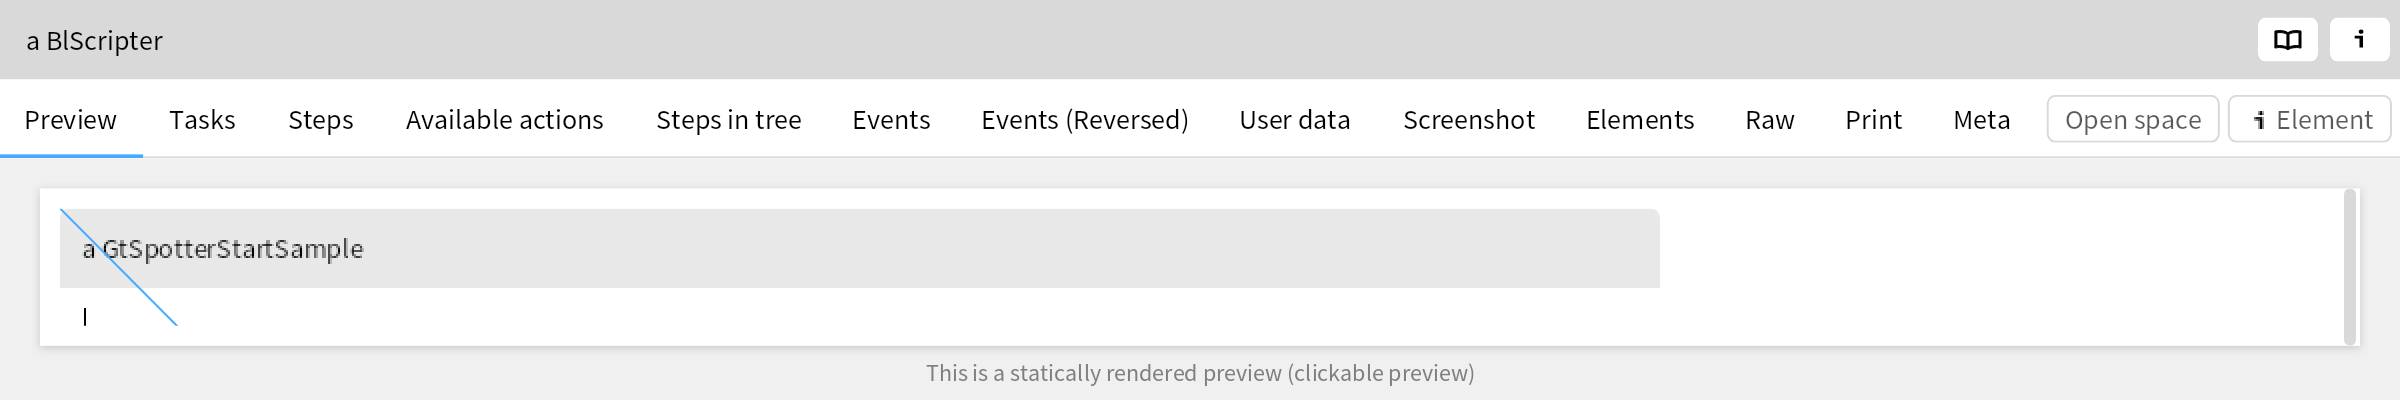Image resolution: width=2400 pixels, height=400 pixels.
Task: Open the Events tab
Action: click(x=891, y=120)
